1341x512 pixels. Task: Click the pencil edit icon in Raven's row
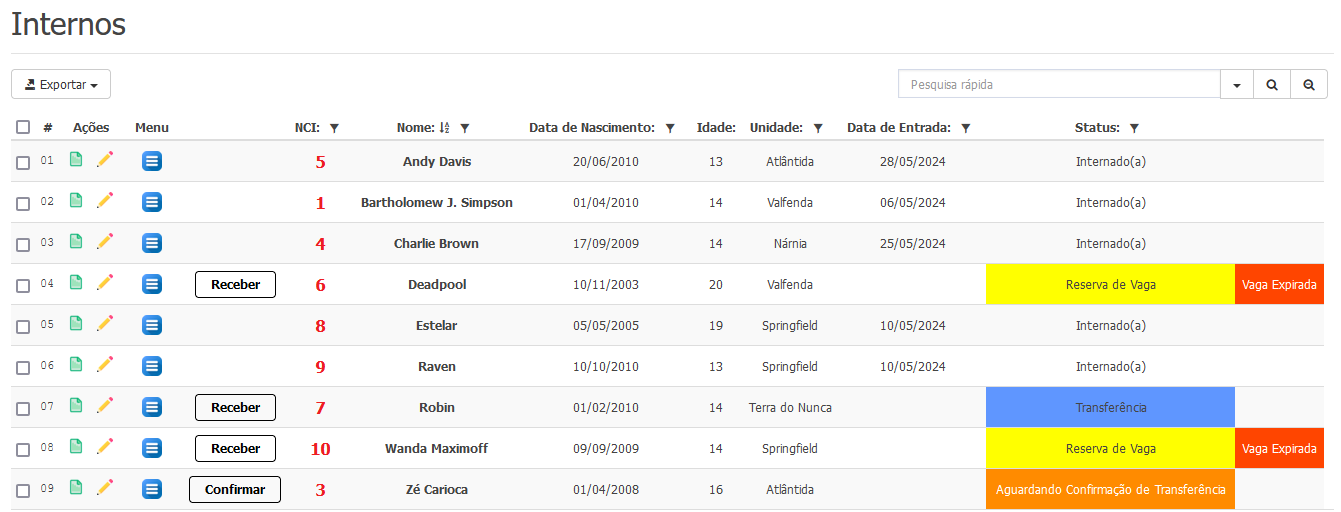coord(105,365)
